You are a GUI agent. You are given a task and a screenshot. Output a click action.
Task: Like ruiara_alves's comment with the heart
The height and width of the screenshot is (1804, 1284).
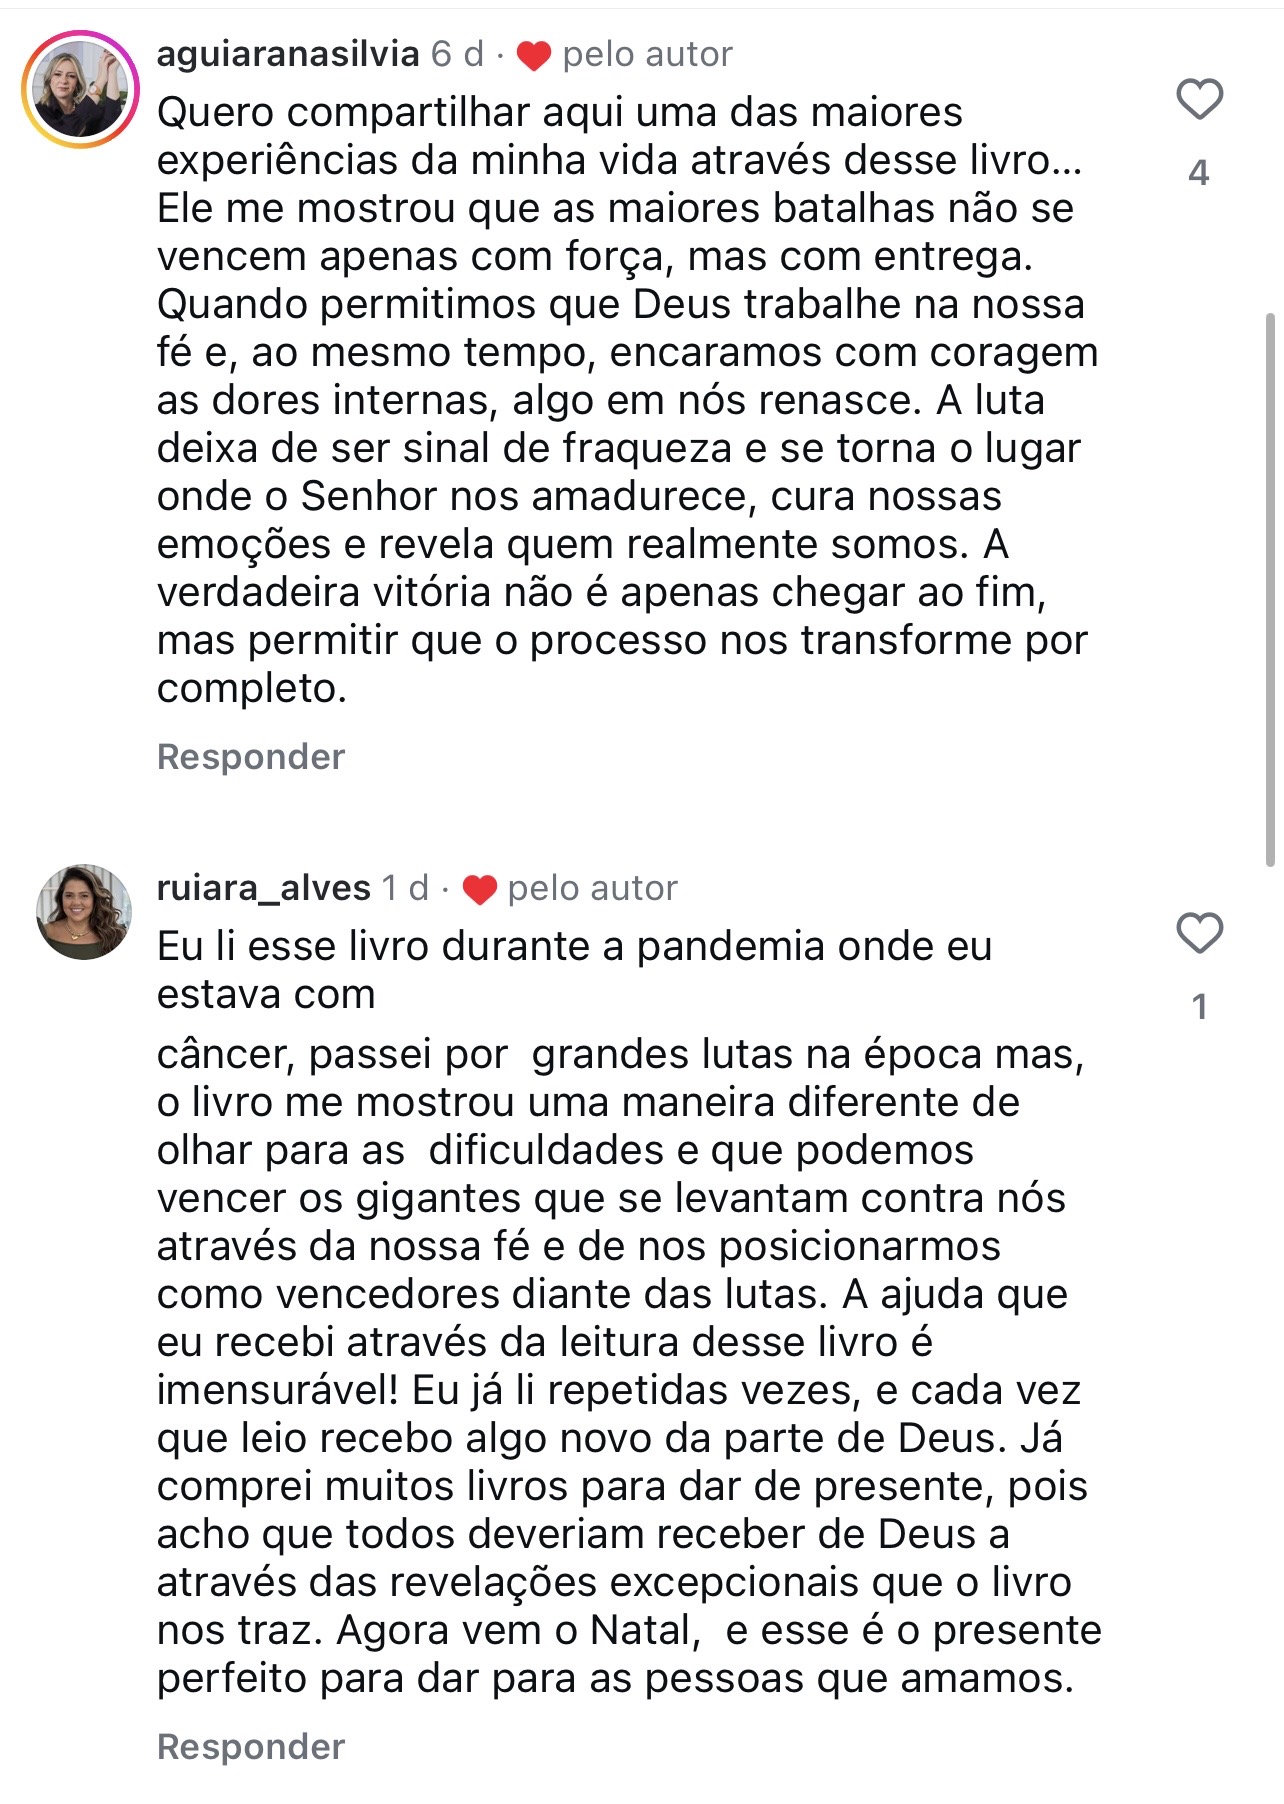coord(1199,933)
